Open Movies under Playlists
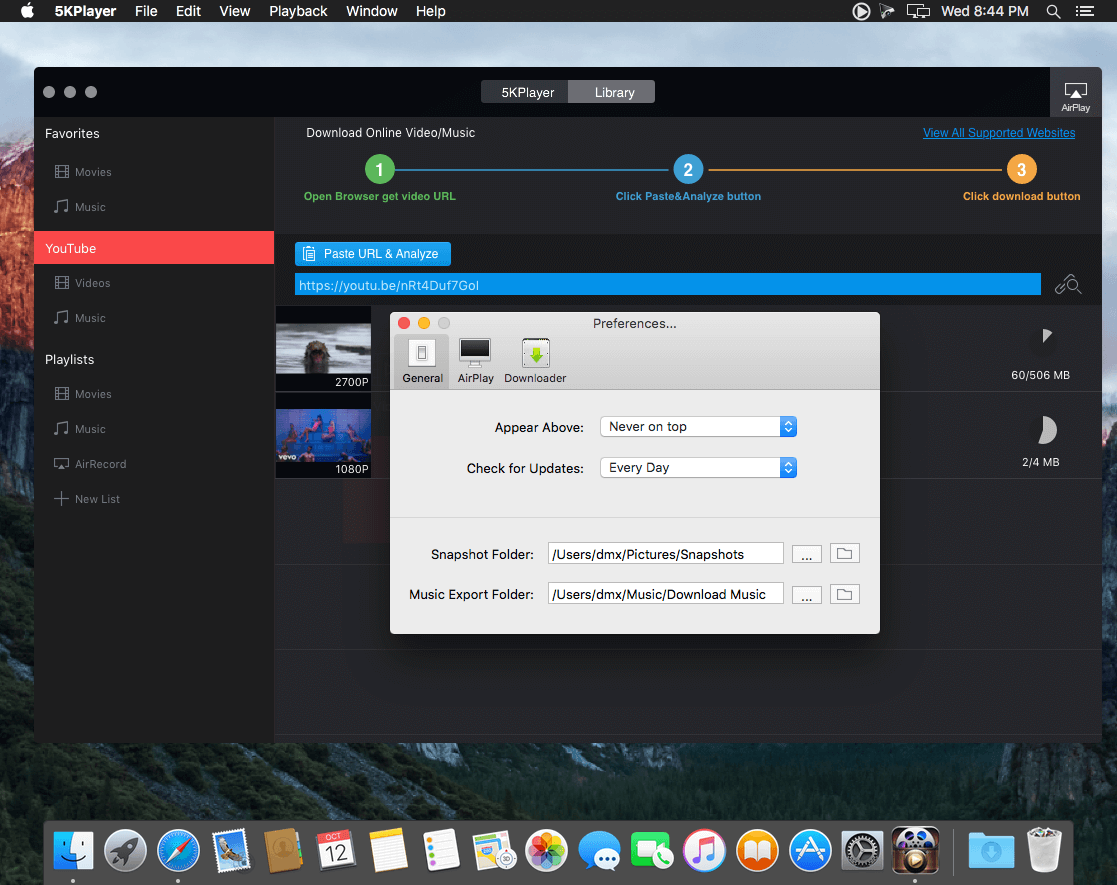Image resolution: width=1117 pixels, height=885 pixels. (x=83, y=394)
